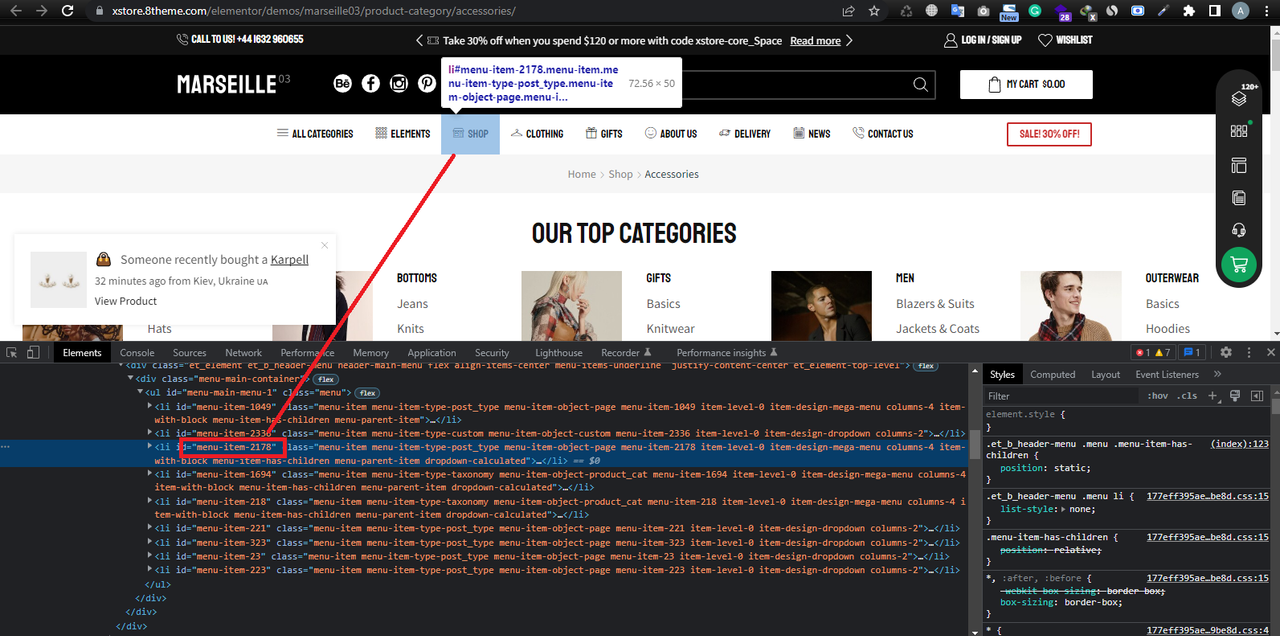Image resolution: width=1280 pixels, height=636 pixels.
Task: Open the All Categories site menu
Action: 315,133
